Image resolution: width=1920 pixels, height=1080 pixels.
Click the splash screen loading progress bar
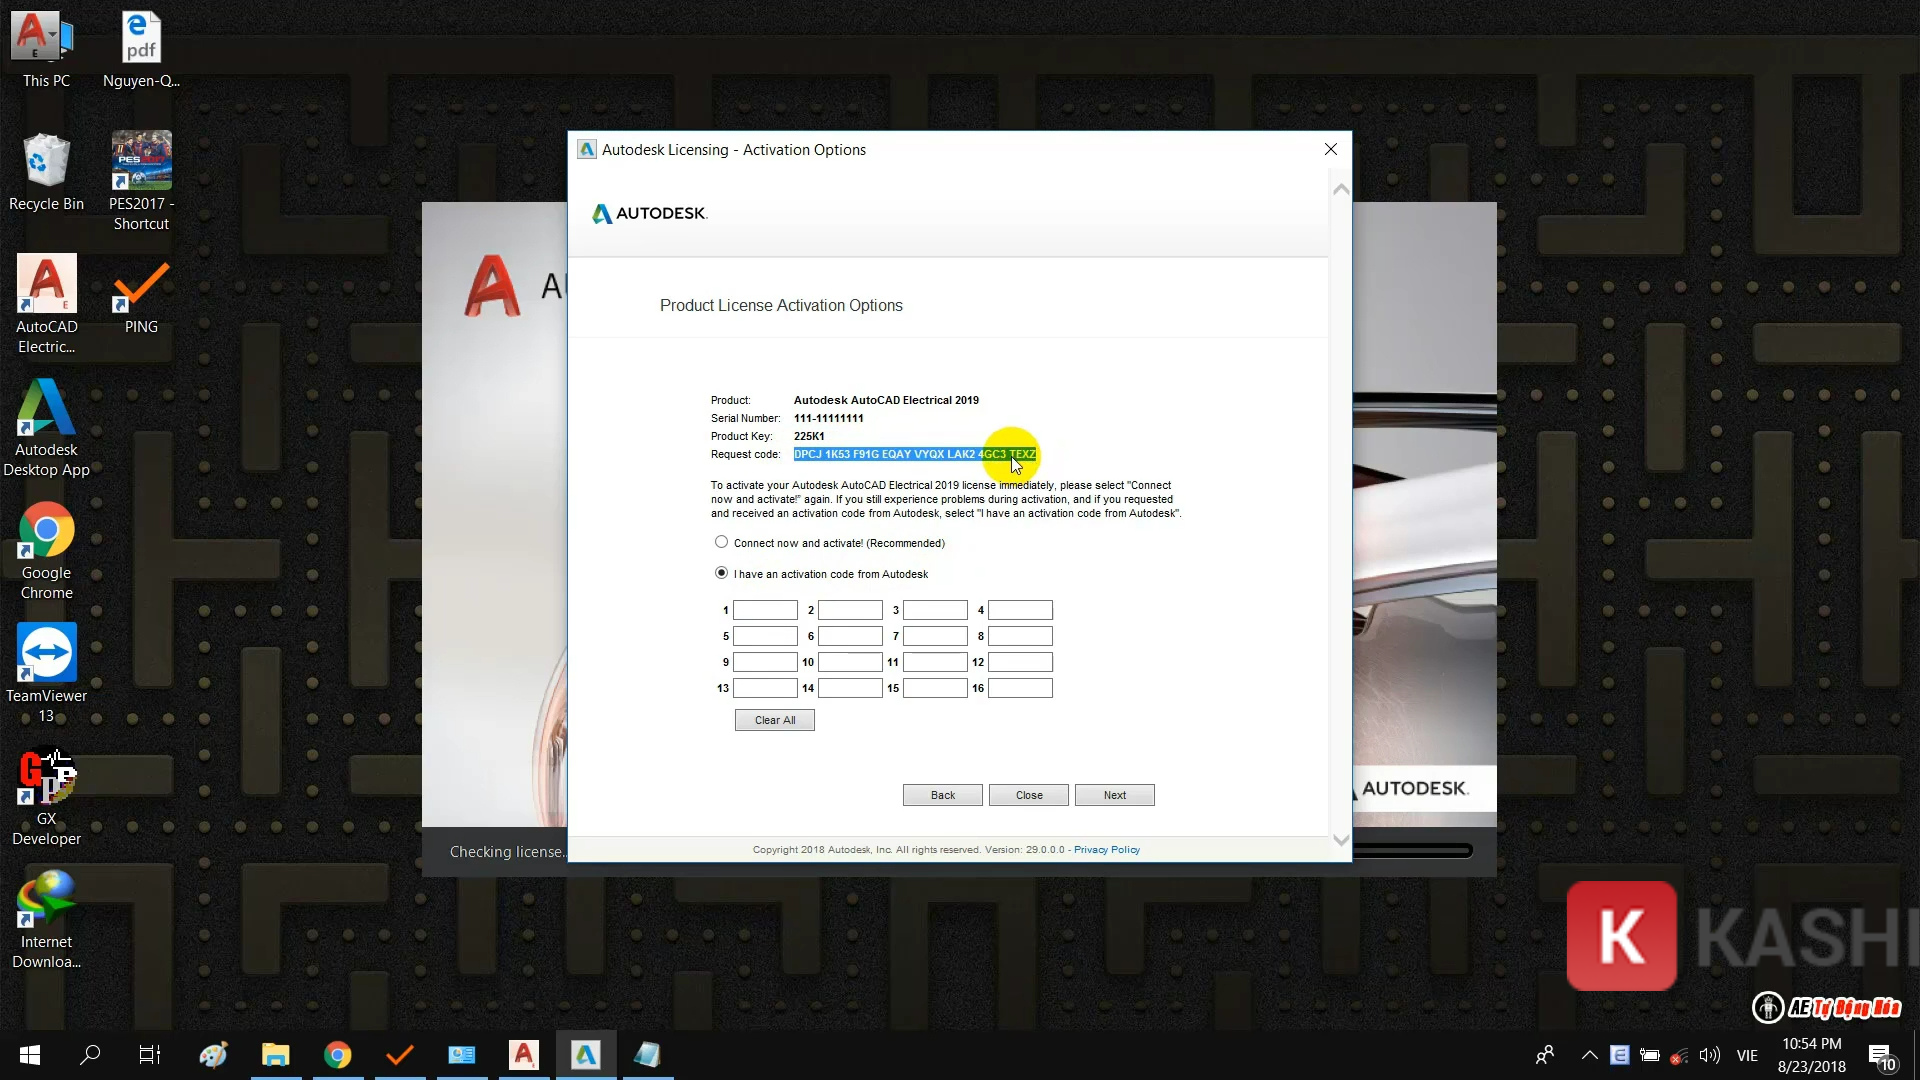click(x=1412, y=851)
